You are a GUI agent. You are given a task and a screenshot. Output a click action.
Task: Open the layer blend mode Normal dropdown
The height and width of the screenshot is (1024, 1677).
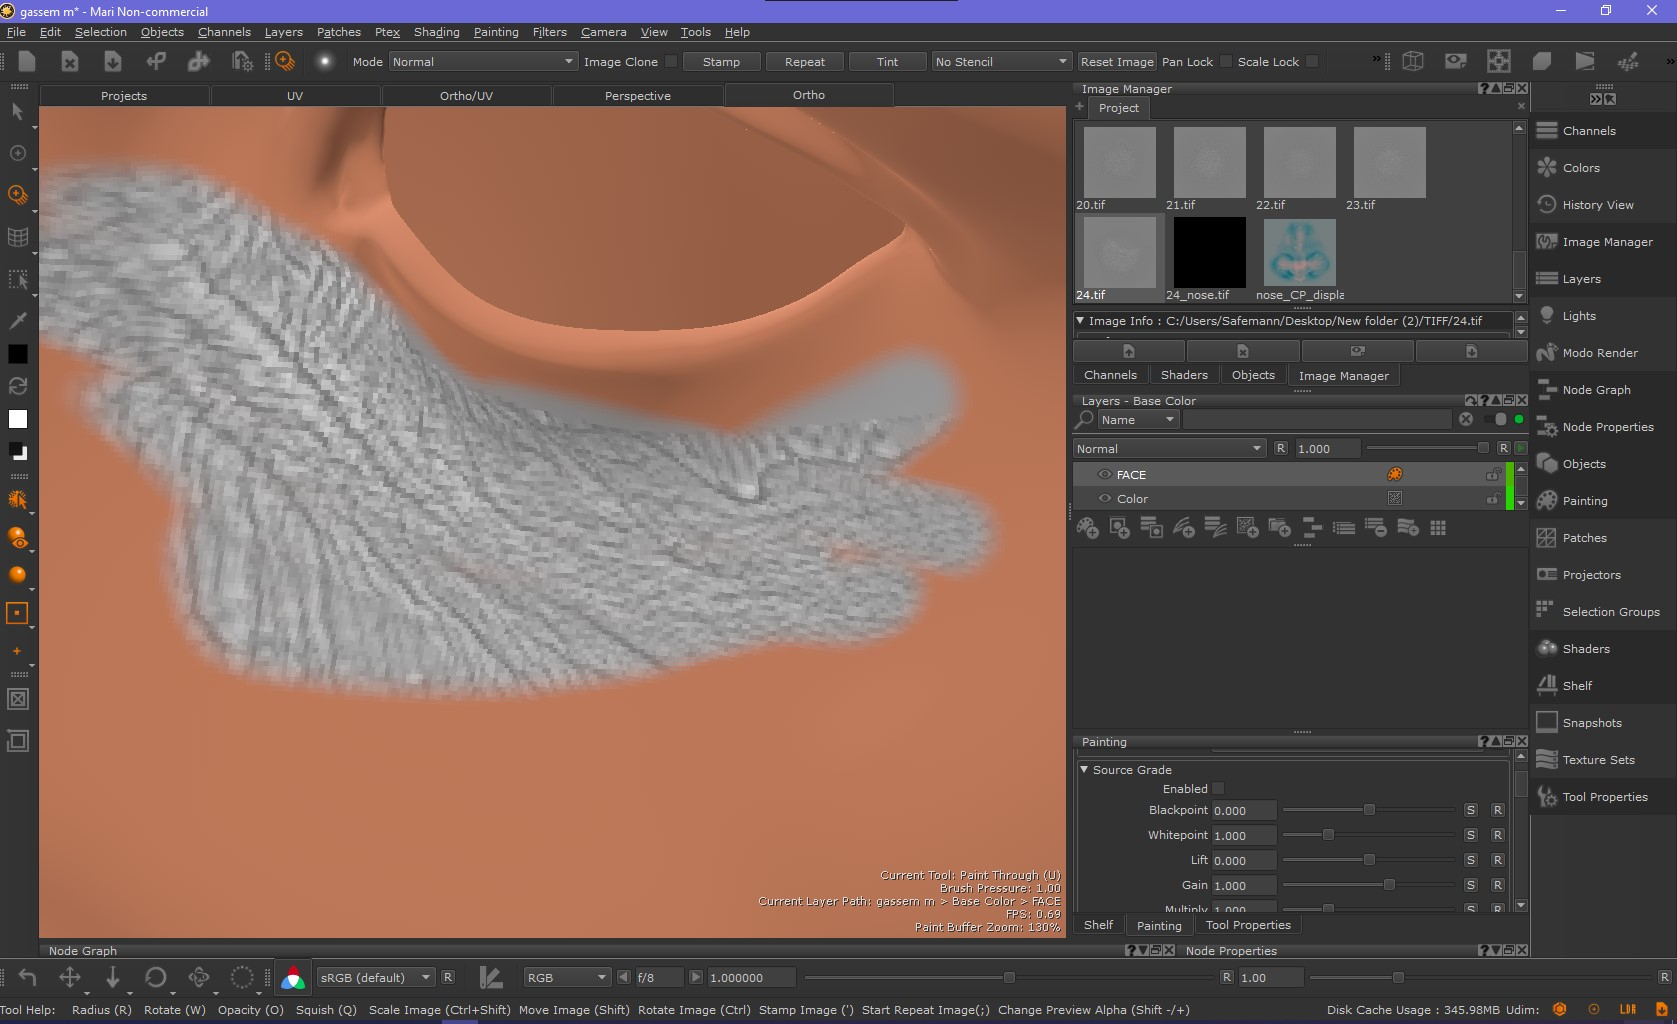pos(1170,449)
